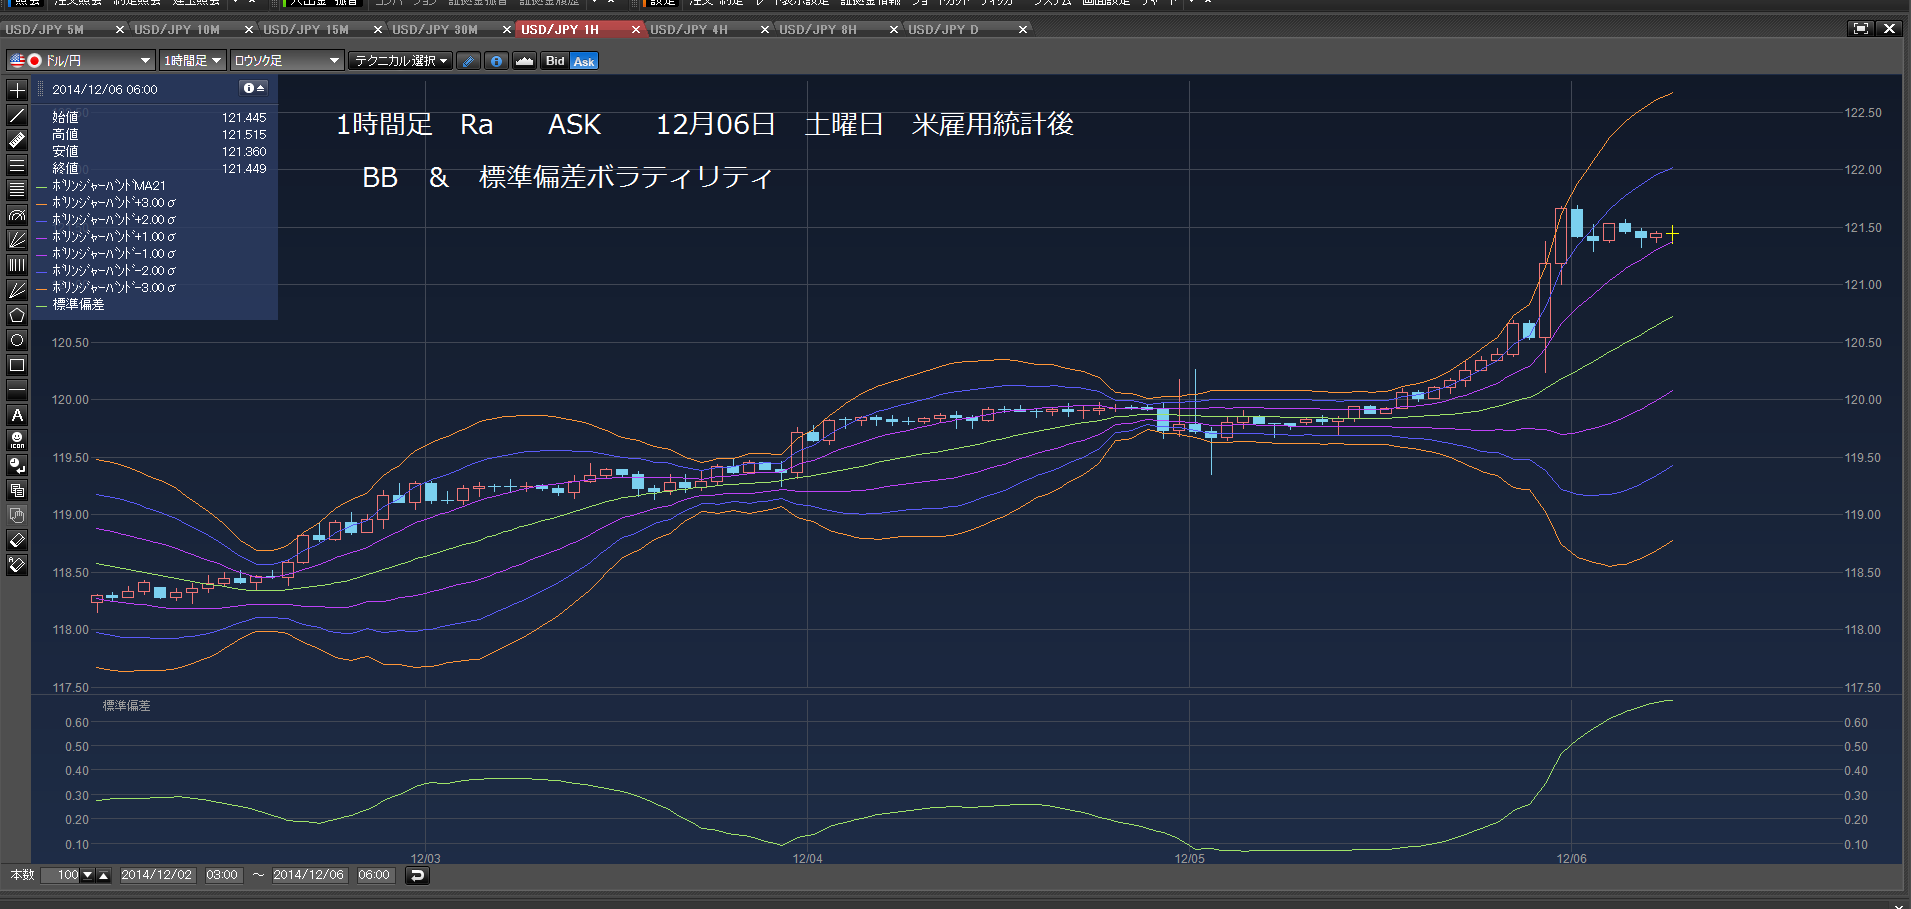Click the copy objects tool

[17, 490]
